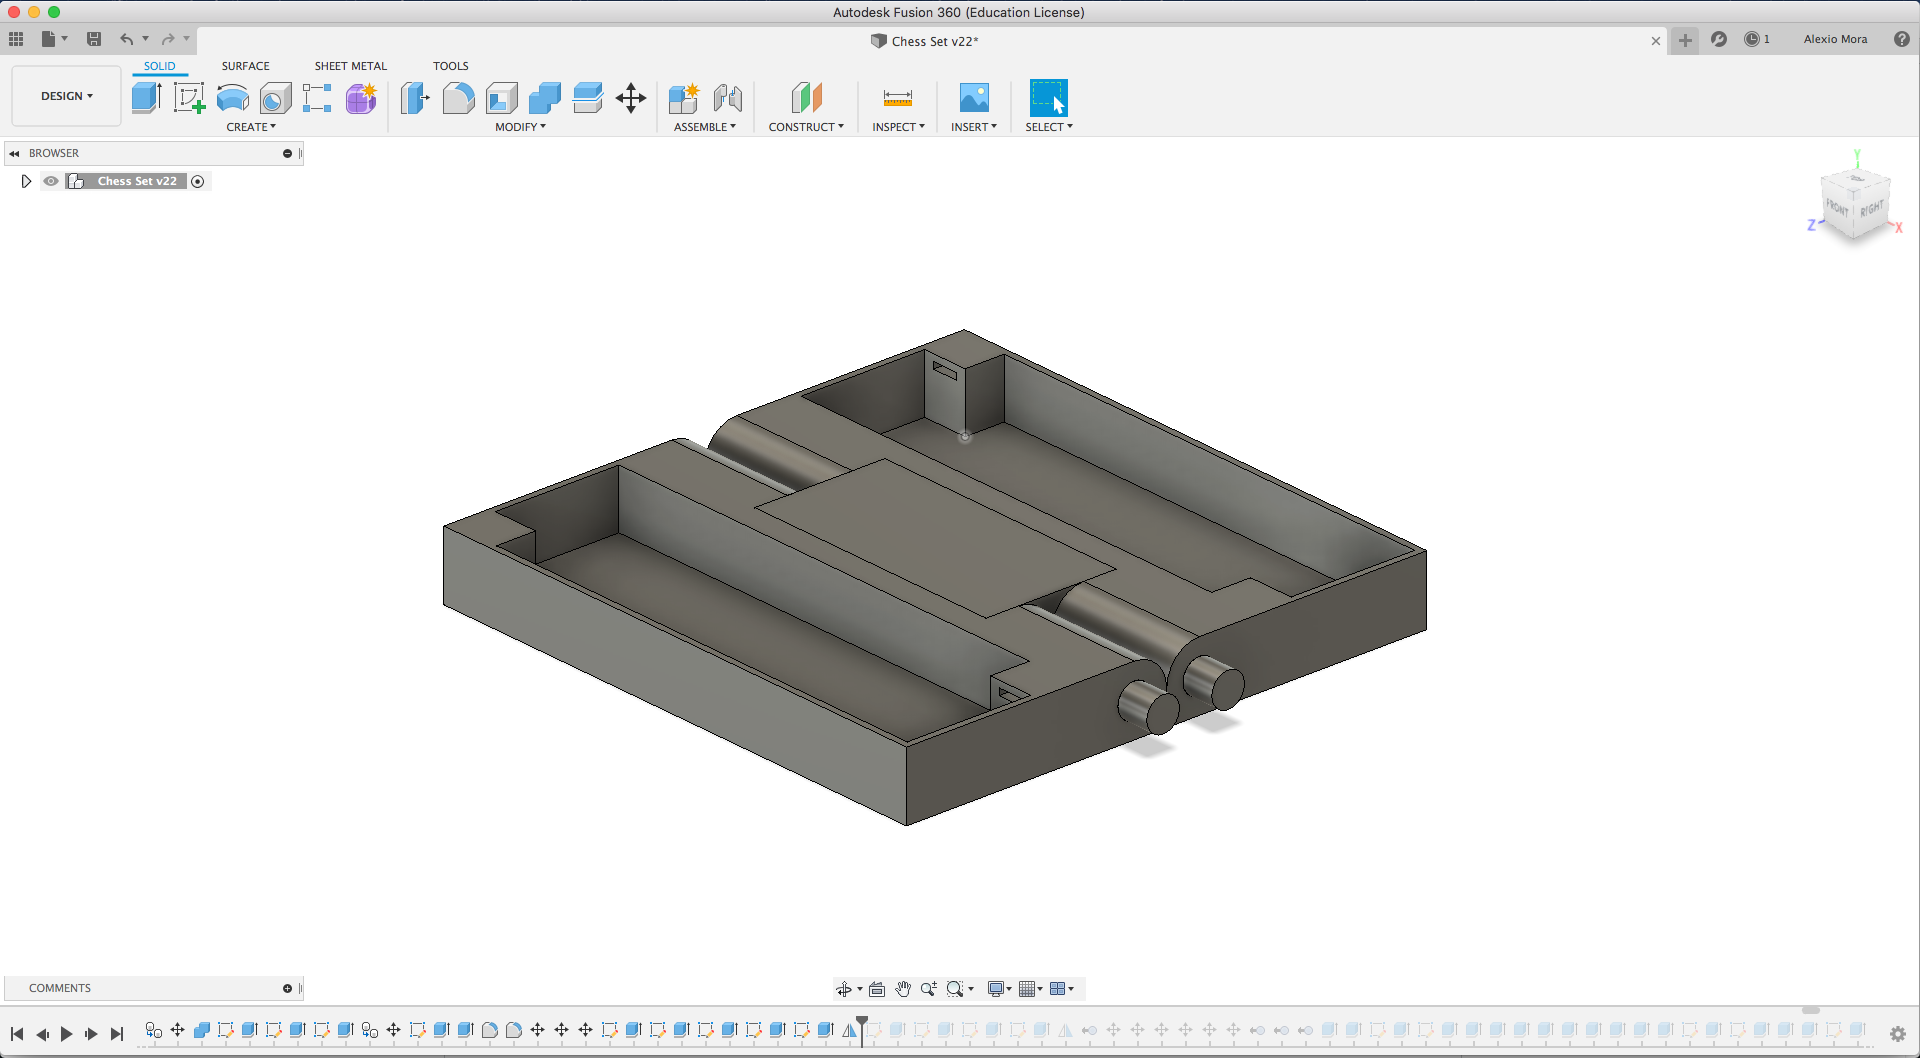Open the Help question mark

[x=1902, y=39]
